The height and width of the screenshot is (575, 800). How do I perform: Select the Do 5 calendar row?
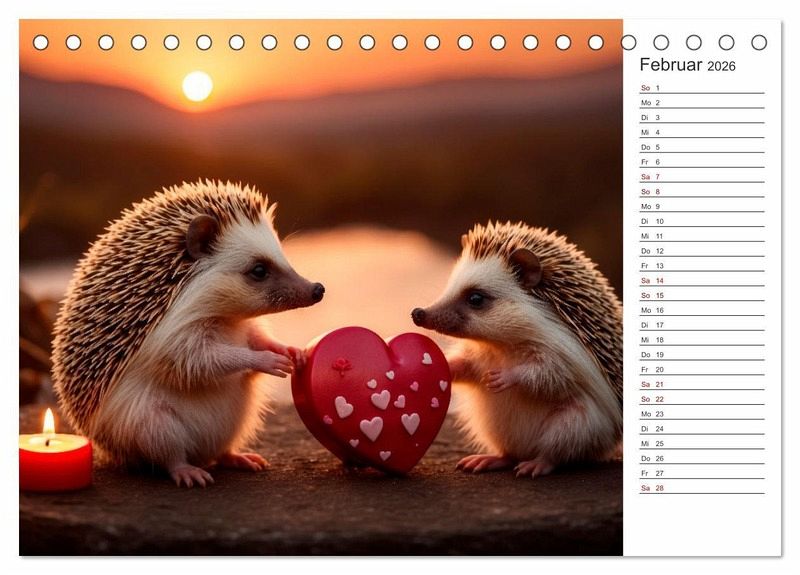702,147
